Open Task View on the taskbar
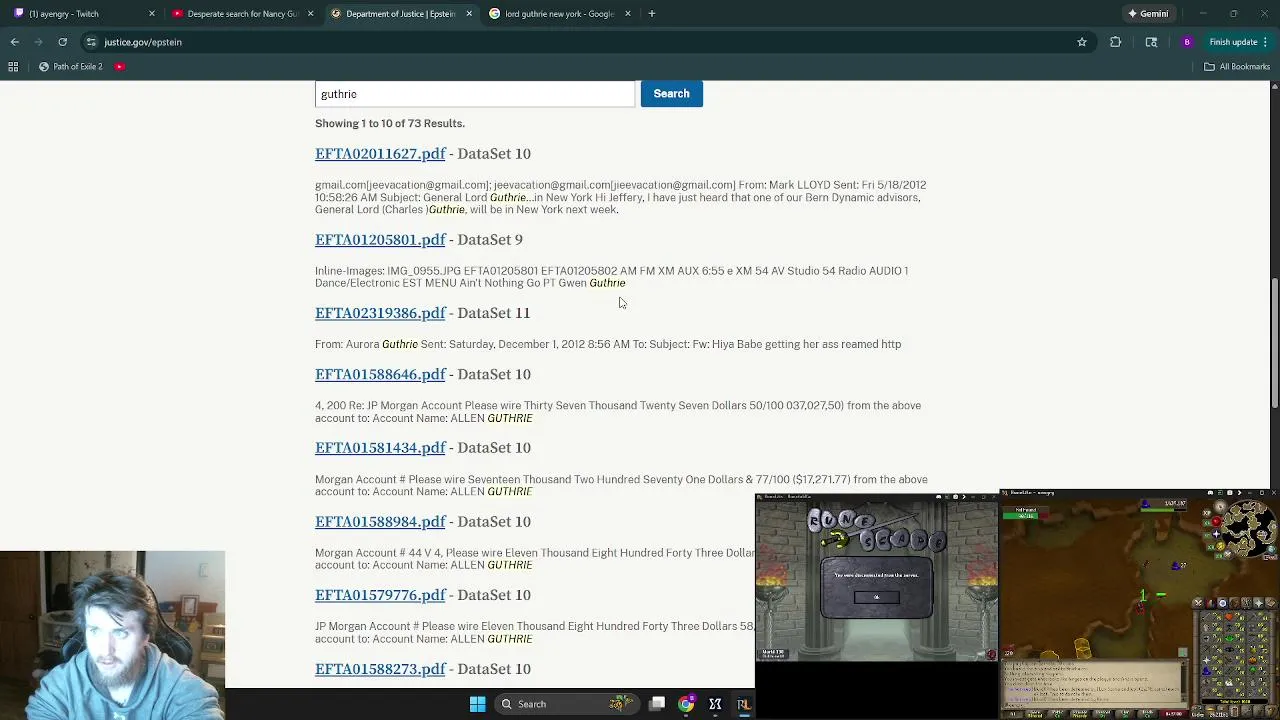This screenshot has width=1280, height=720. click(x=657, y=704)
